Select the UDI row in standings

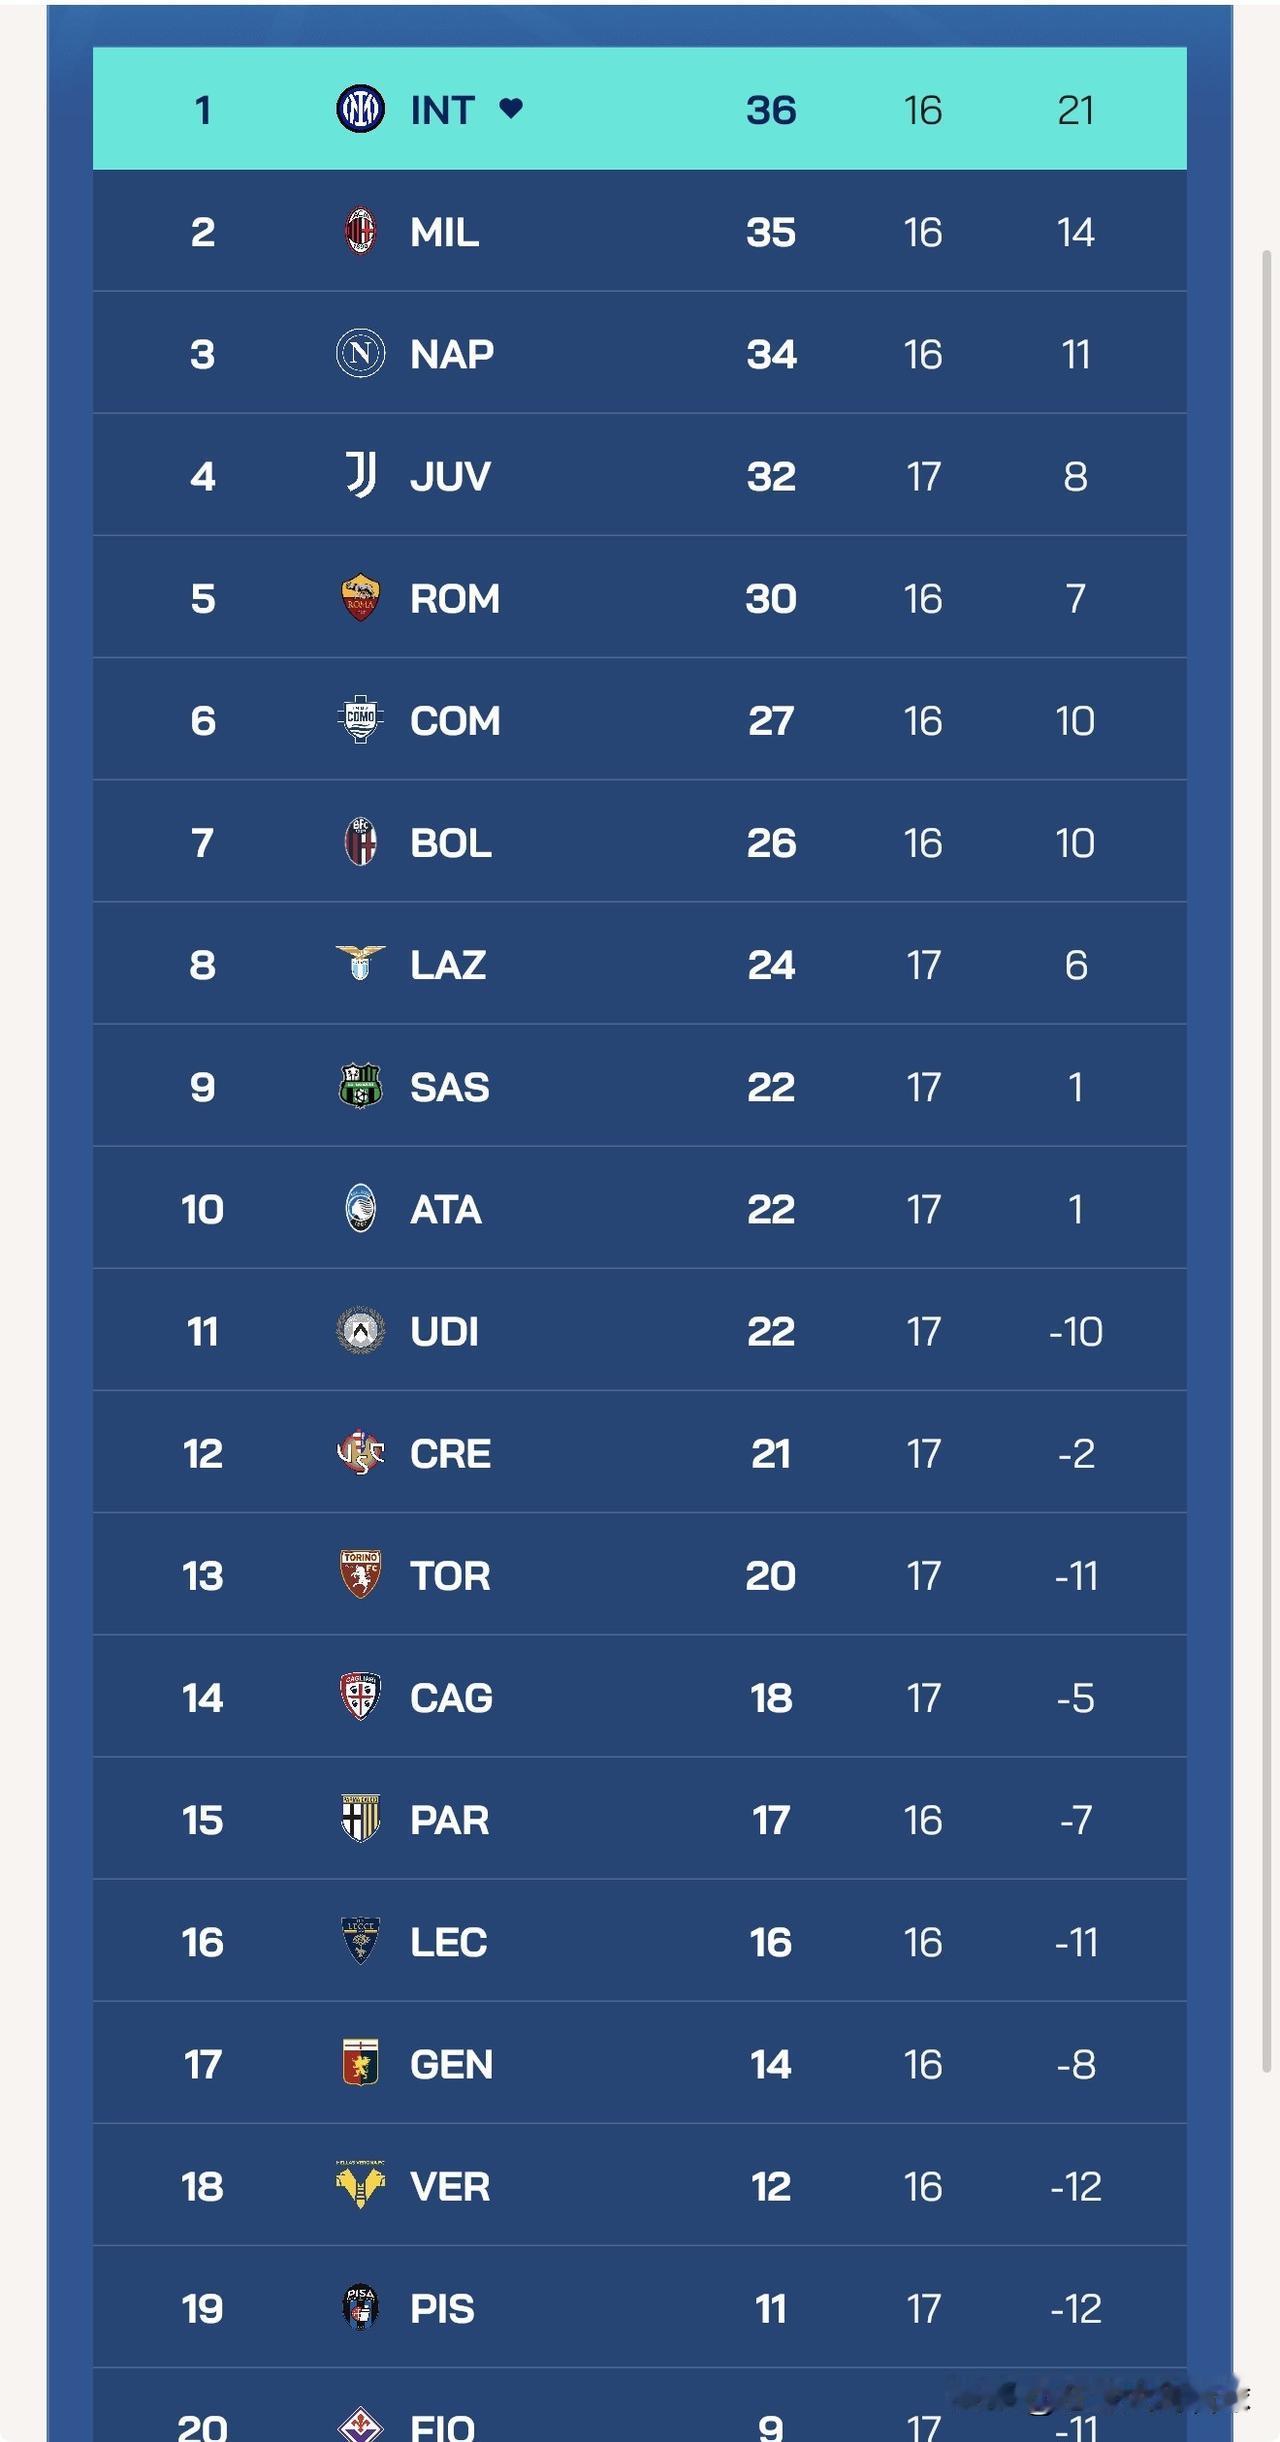640,1330
